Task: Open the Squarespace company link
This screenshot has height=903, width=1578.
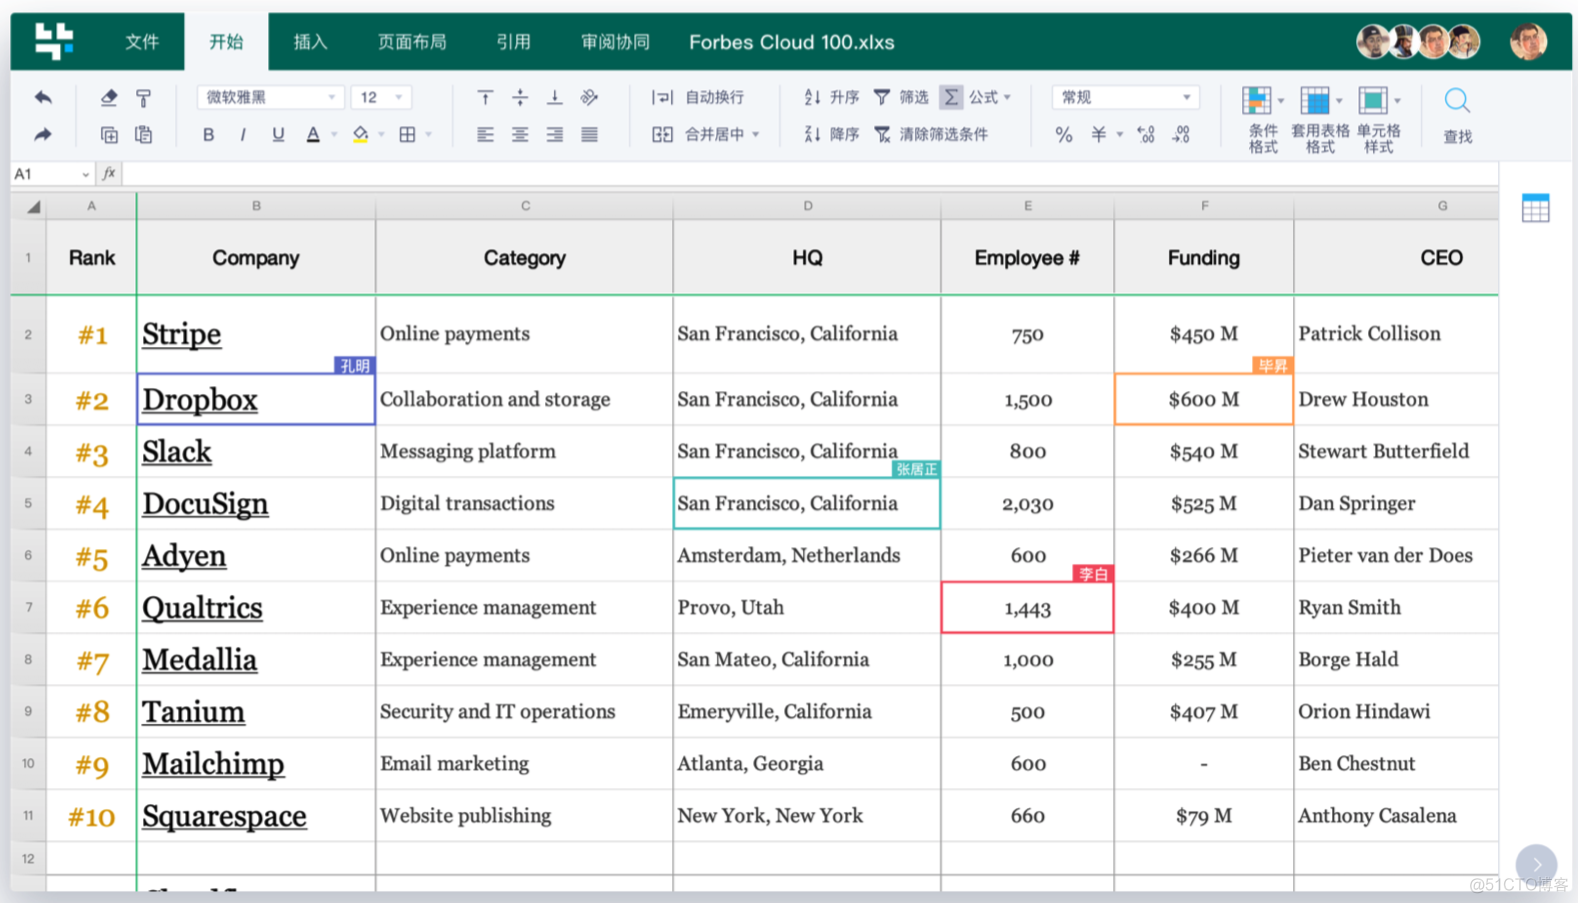Action: (x=224, y=816)
